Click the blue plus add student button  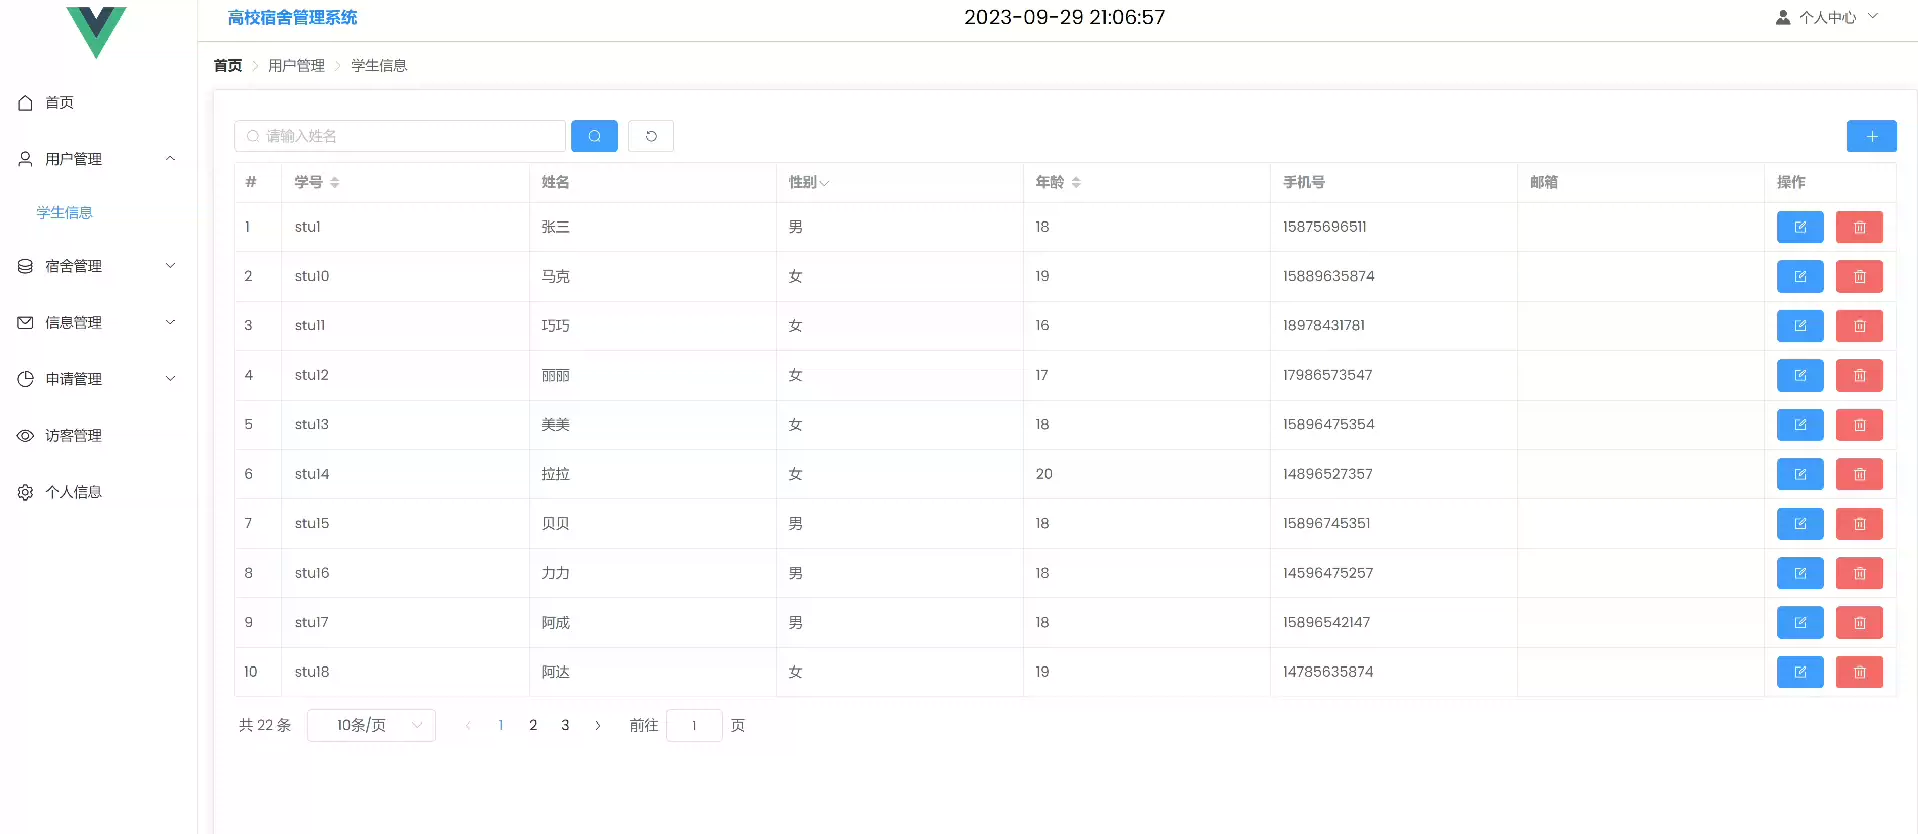click(1871, 136)
